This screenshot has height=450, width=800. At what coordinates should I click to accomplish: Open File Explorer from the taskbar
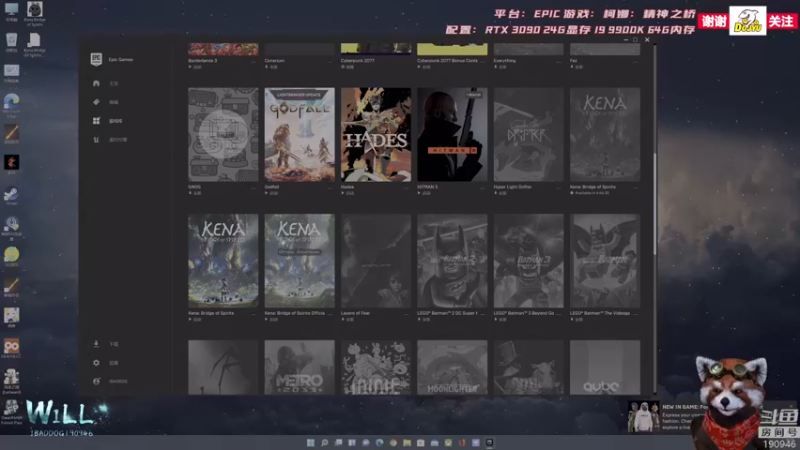coord(407,443)
